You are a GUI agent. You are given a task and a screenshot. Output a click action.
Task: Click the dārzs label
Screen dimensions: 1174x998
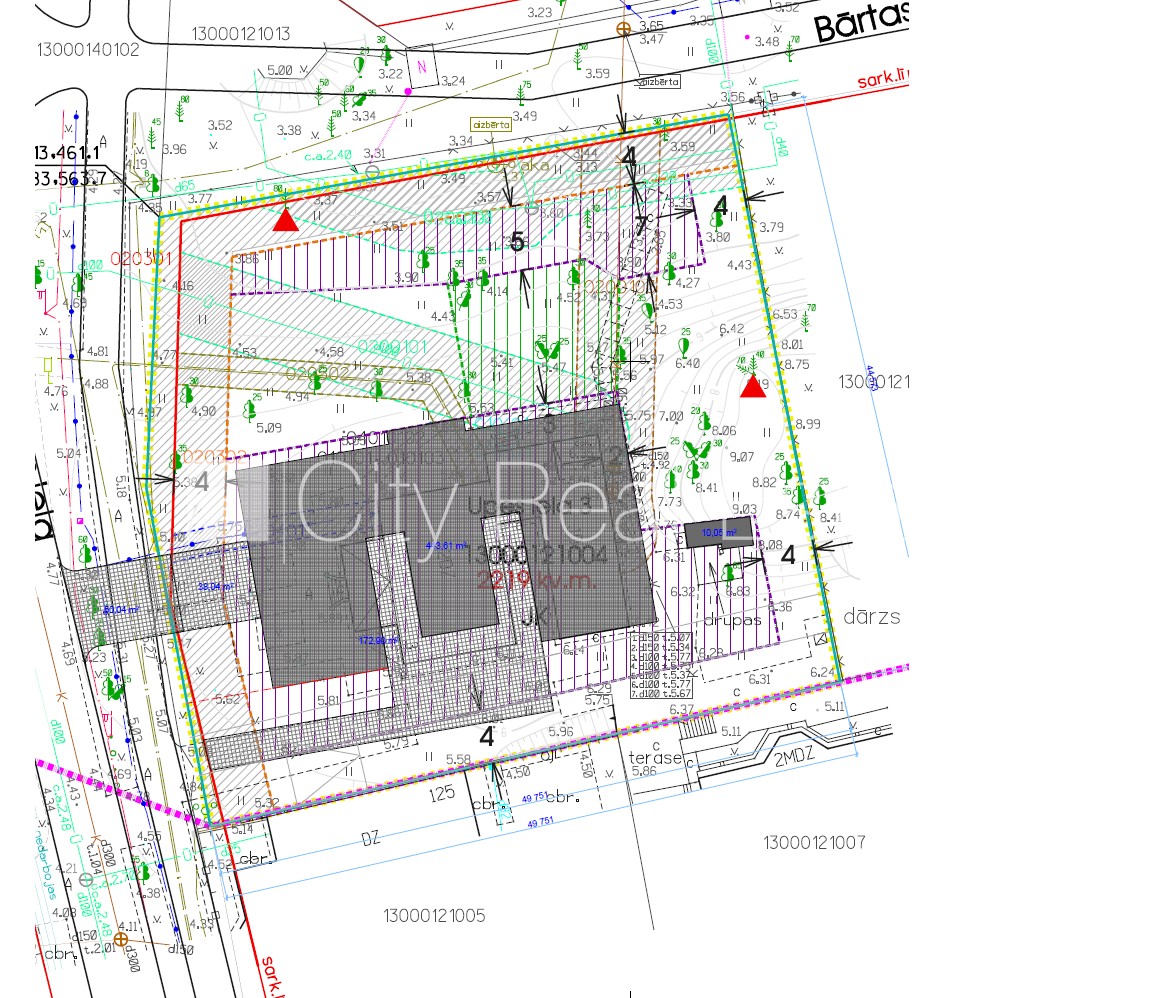pos(872,617)
